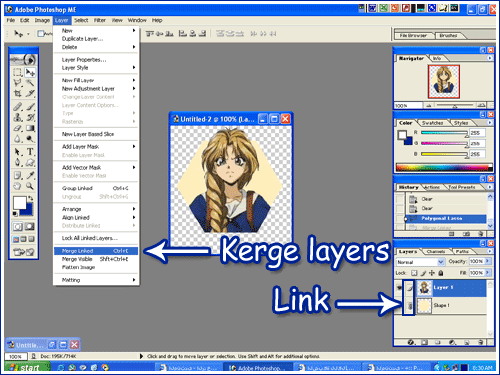
Task: Select the Eyedropper tool
Action: (30, 175)
